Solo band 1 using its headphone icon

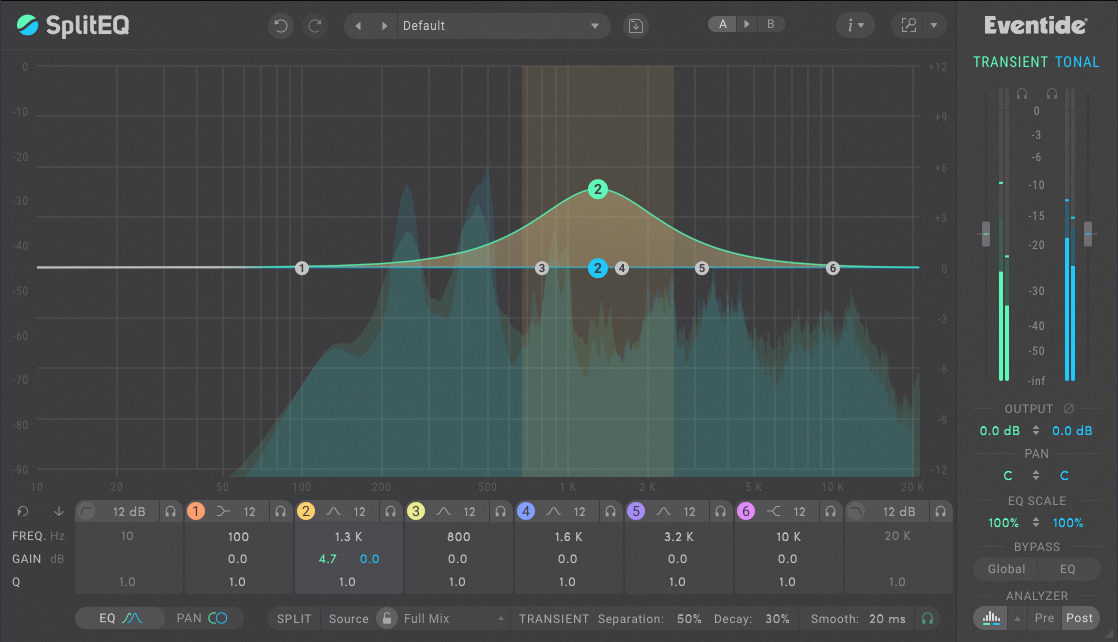(280, 511)
